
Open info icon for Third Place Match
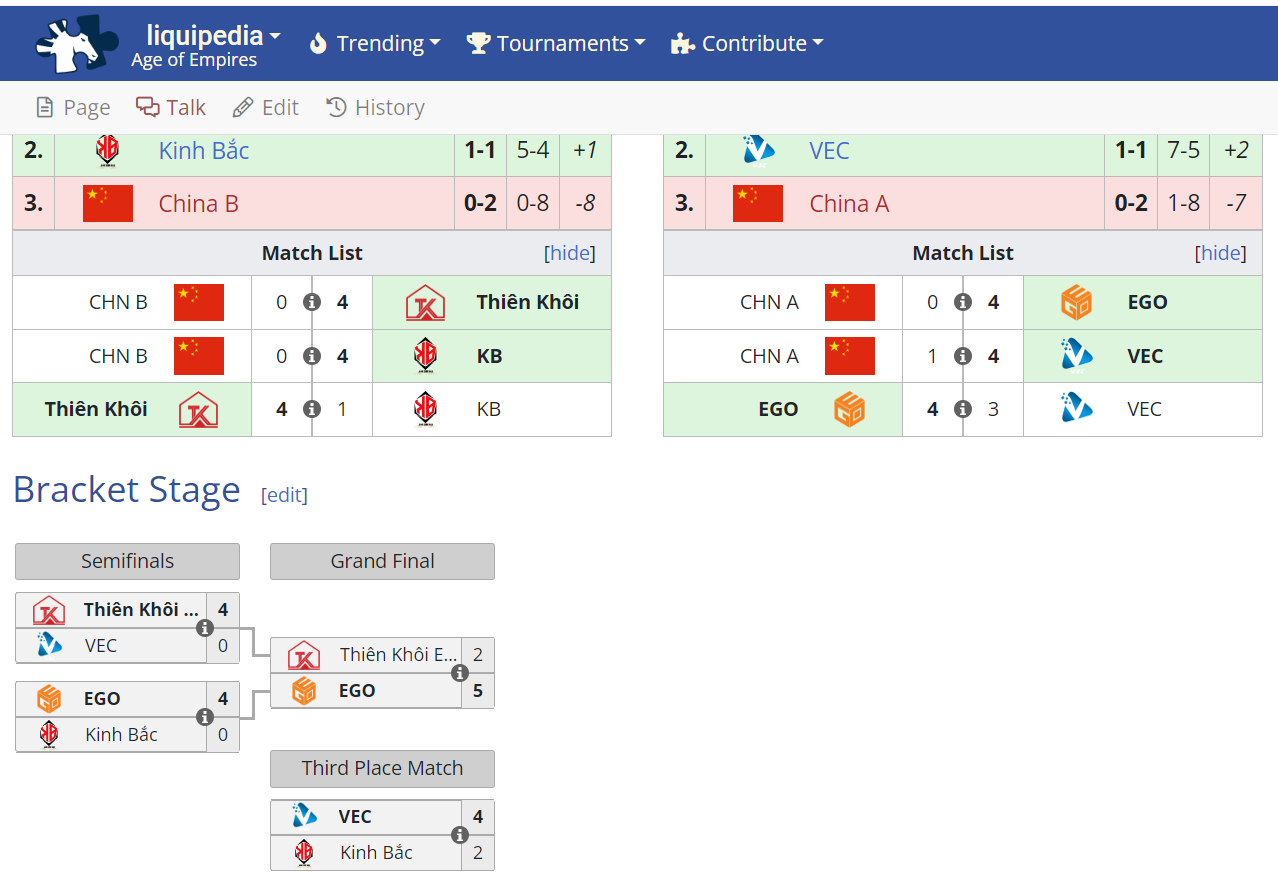click(460, 835)
